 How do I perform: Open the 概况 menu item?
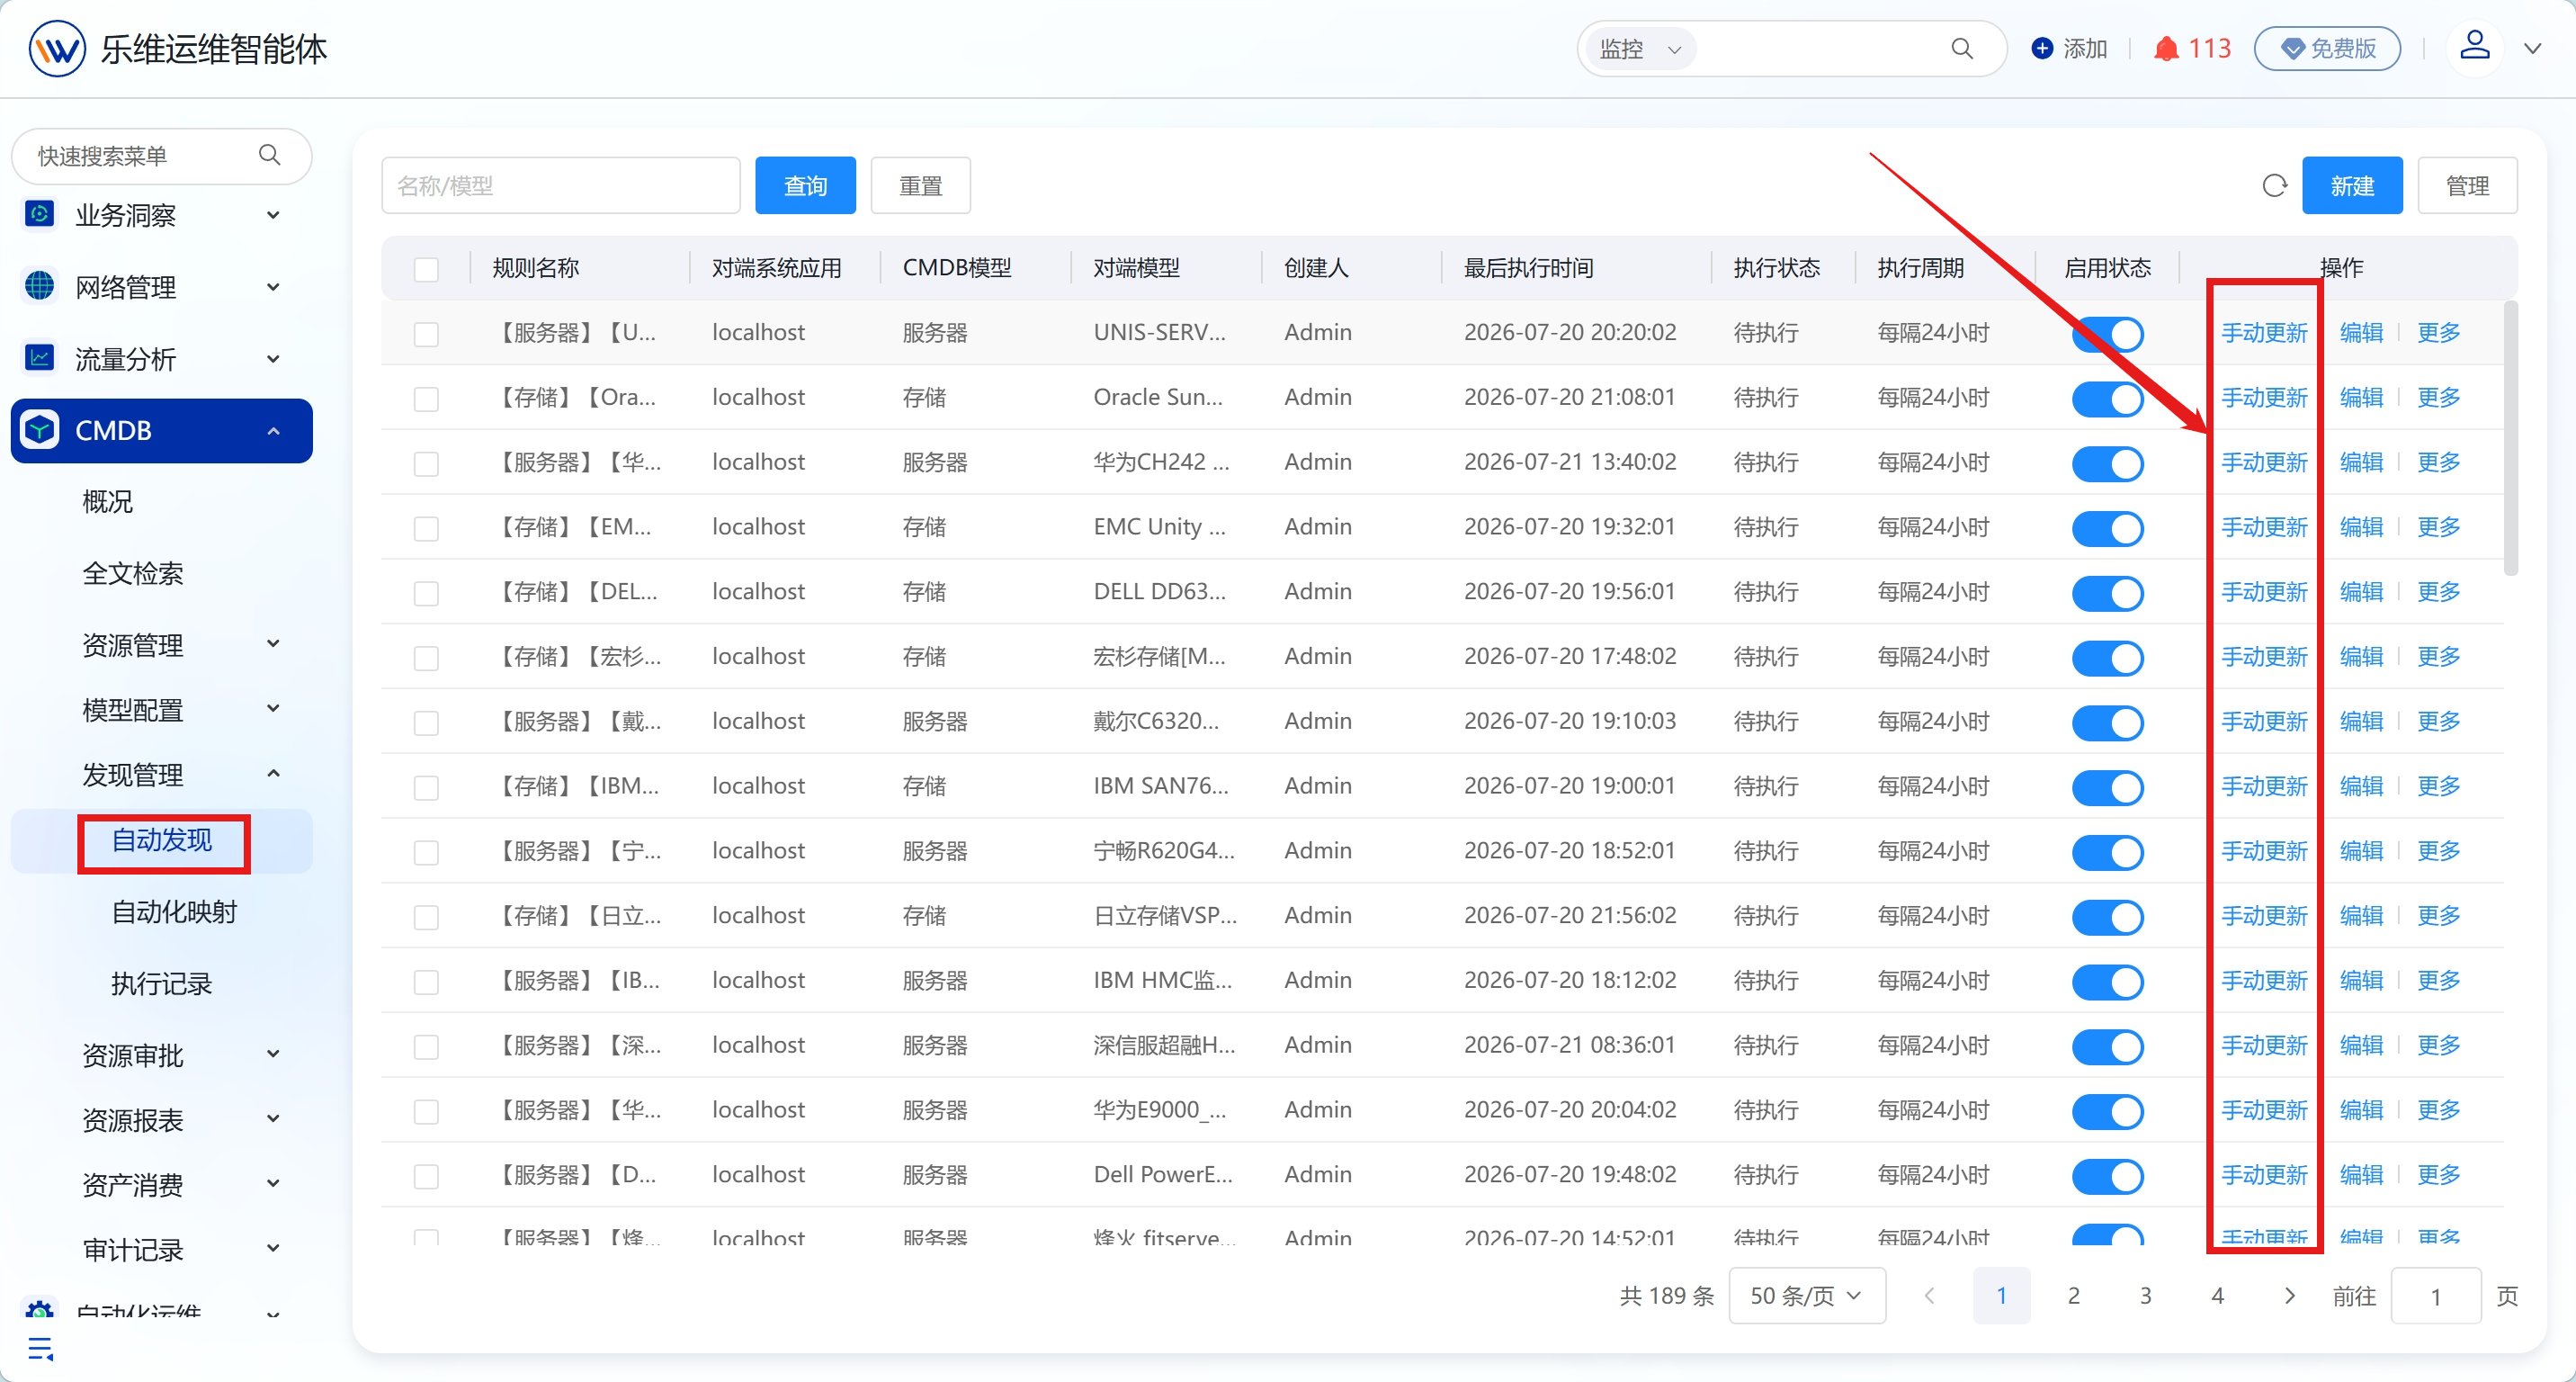107,501
